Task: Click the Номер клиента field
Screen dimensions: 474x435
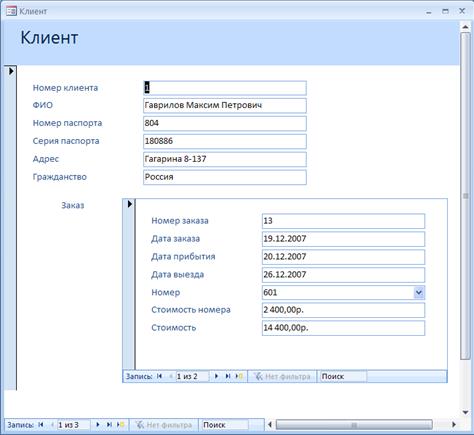Action: (225, 88)
